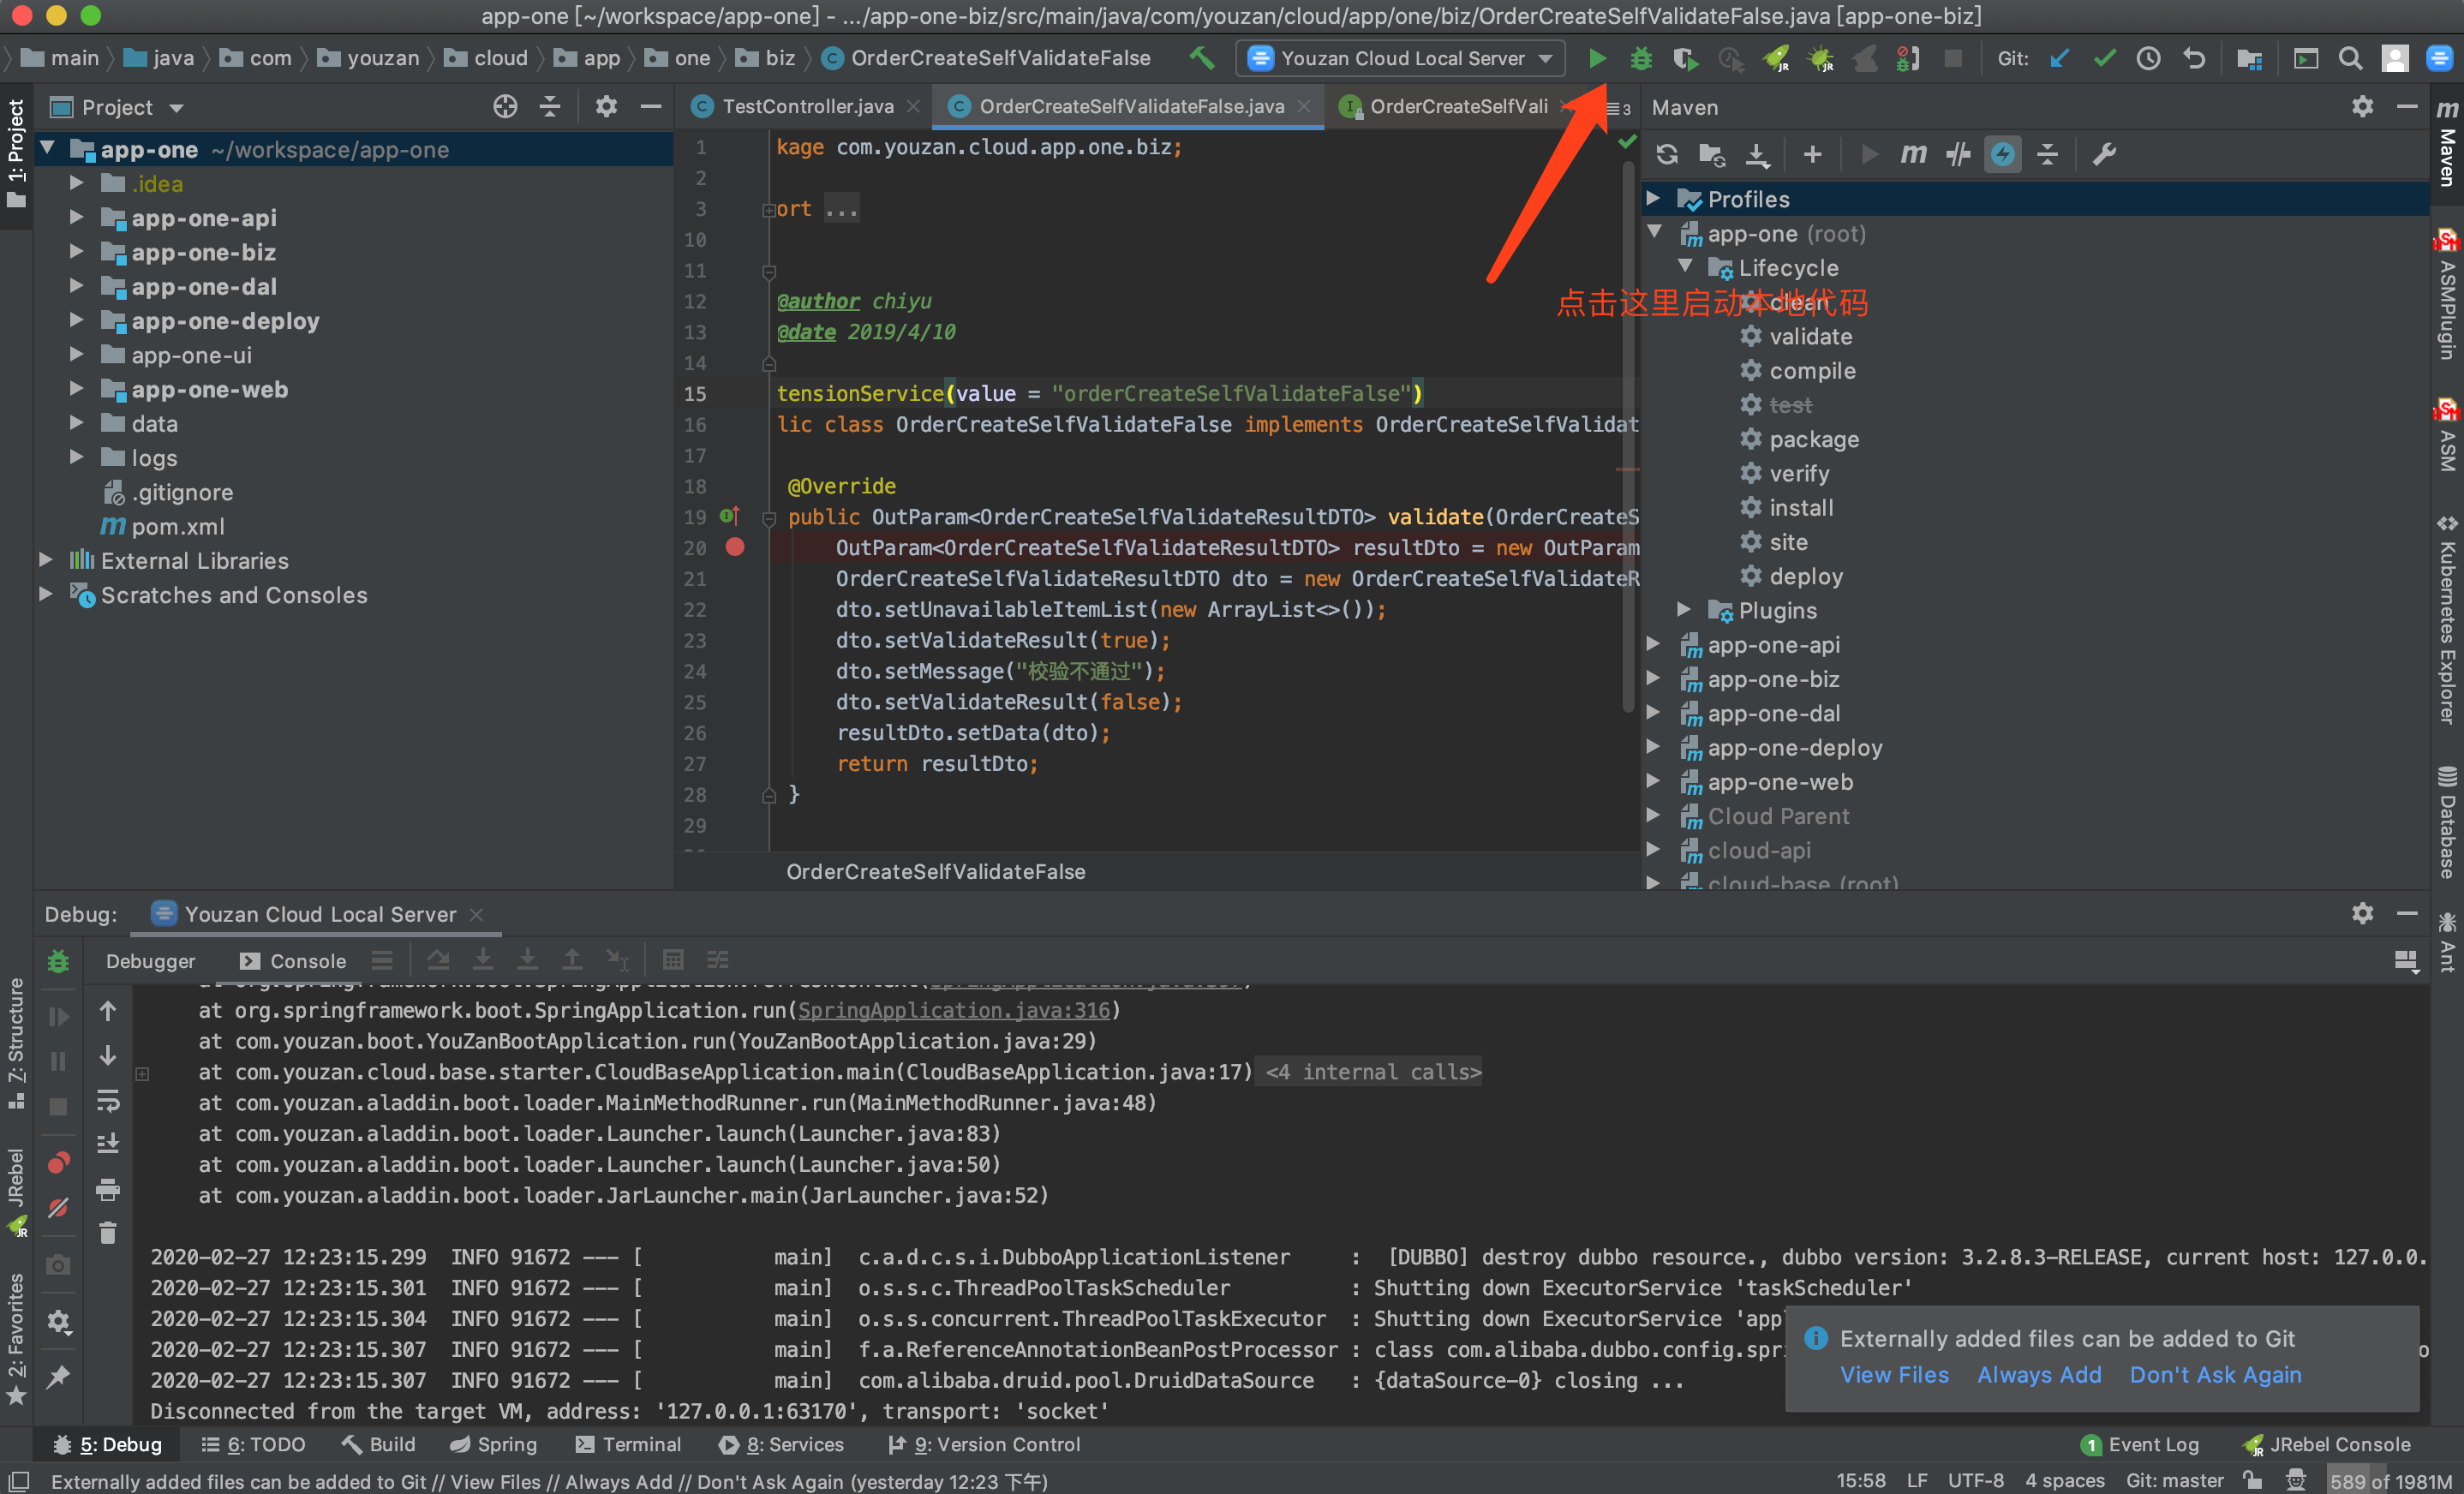Screen dimensions: 2464x1494
Task: Build project with hammer icon
Action: 1202,58
